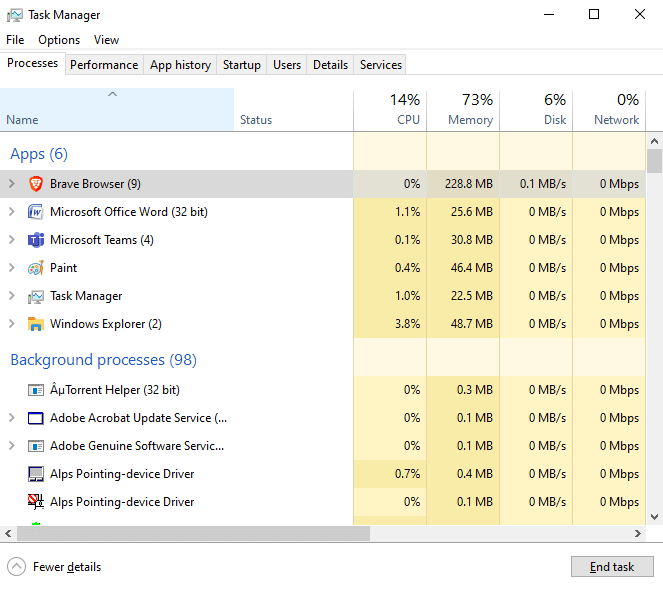Collapse view using Fewer details arrow
Viewport: 663px width, 589px height.
pos(16,567)
